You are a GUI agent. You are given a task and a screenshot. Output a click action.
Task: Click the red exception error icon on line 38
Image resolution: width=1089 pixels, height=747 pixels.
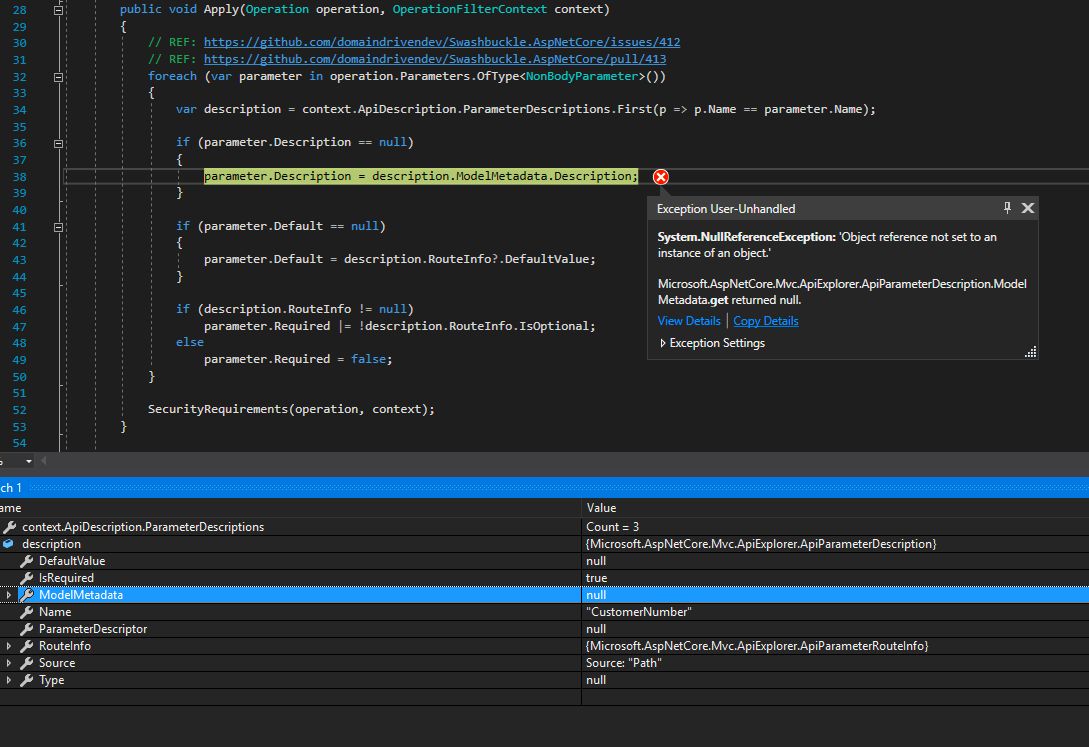point(660,177)
